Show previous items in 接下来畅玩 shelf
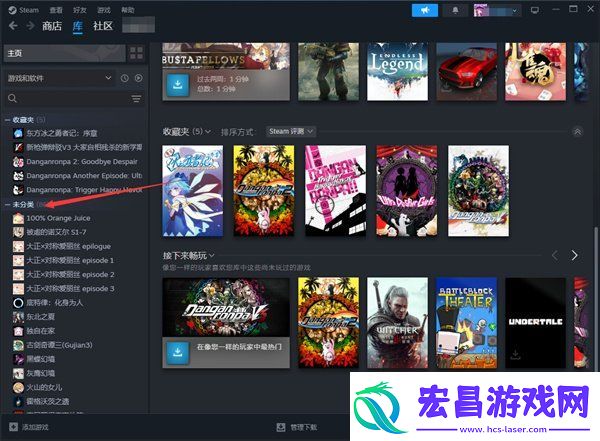Image resolution: width=600 pixels, height=441 pixels. [555, 255]
